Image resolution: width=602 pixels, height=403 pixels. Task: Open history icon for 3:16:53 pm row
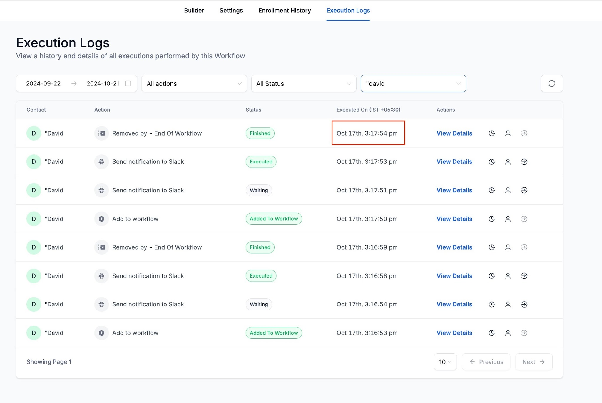coord(491,333)
